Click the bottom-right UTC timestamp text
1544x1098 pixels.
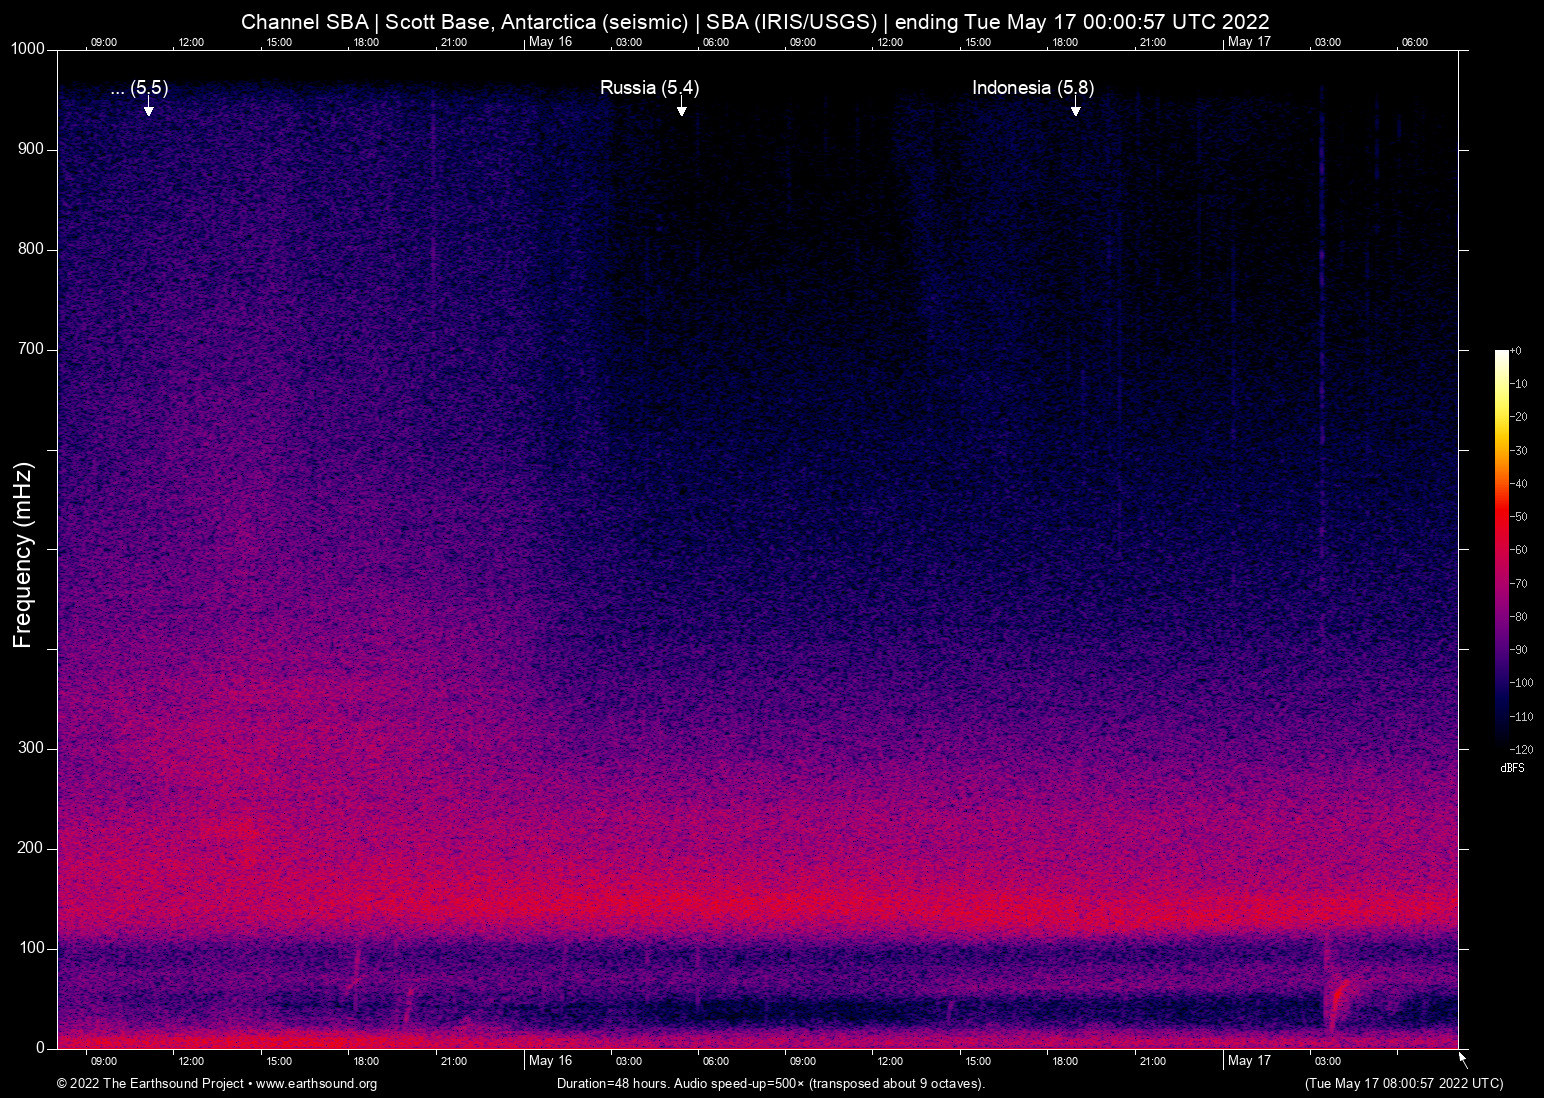pyautogui.click(x=1403, y=1084)
